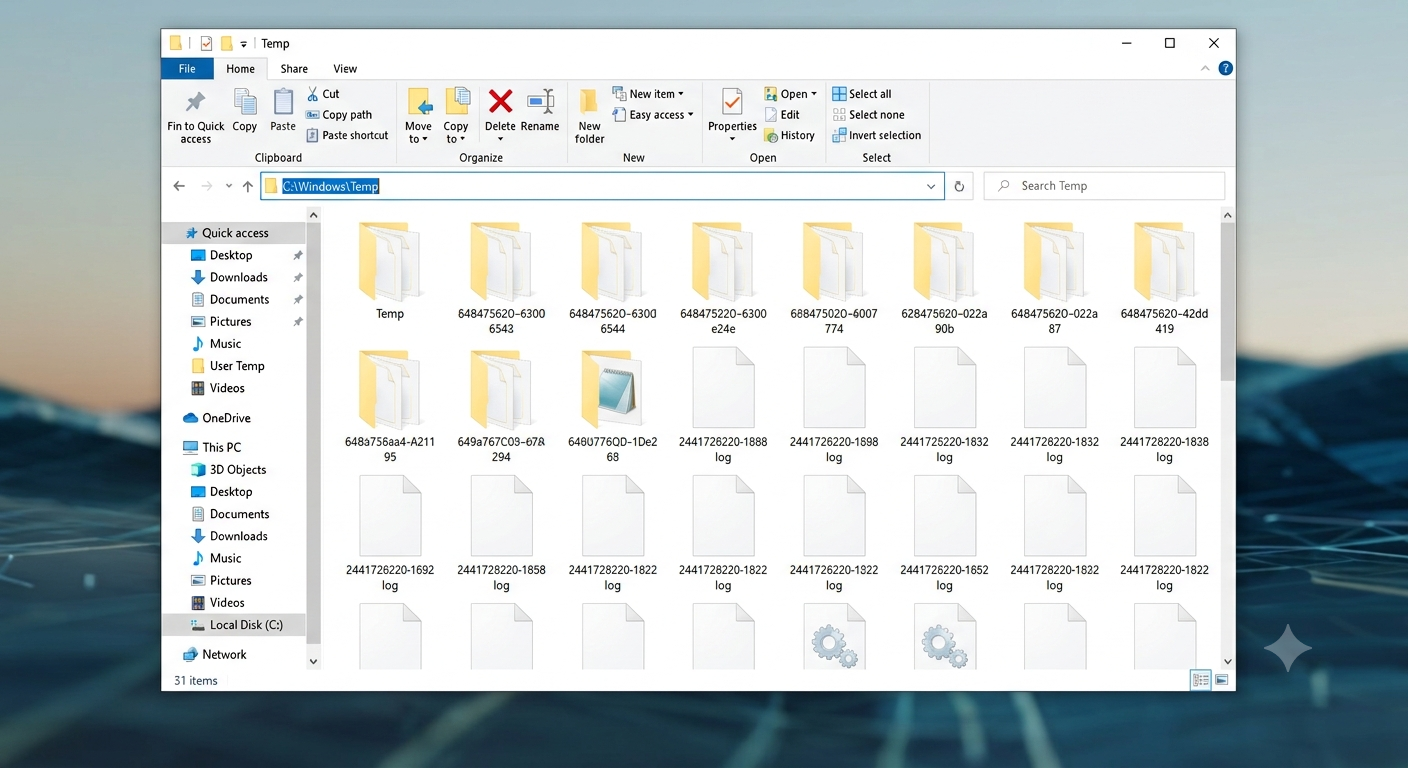The width and height of the screenshot is (1408, 768).
Task: Select folder 648a756aa4-A21195
Action: click(x=390, y=405)
